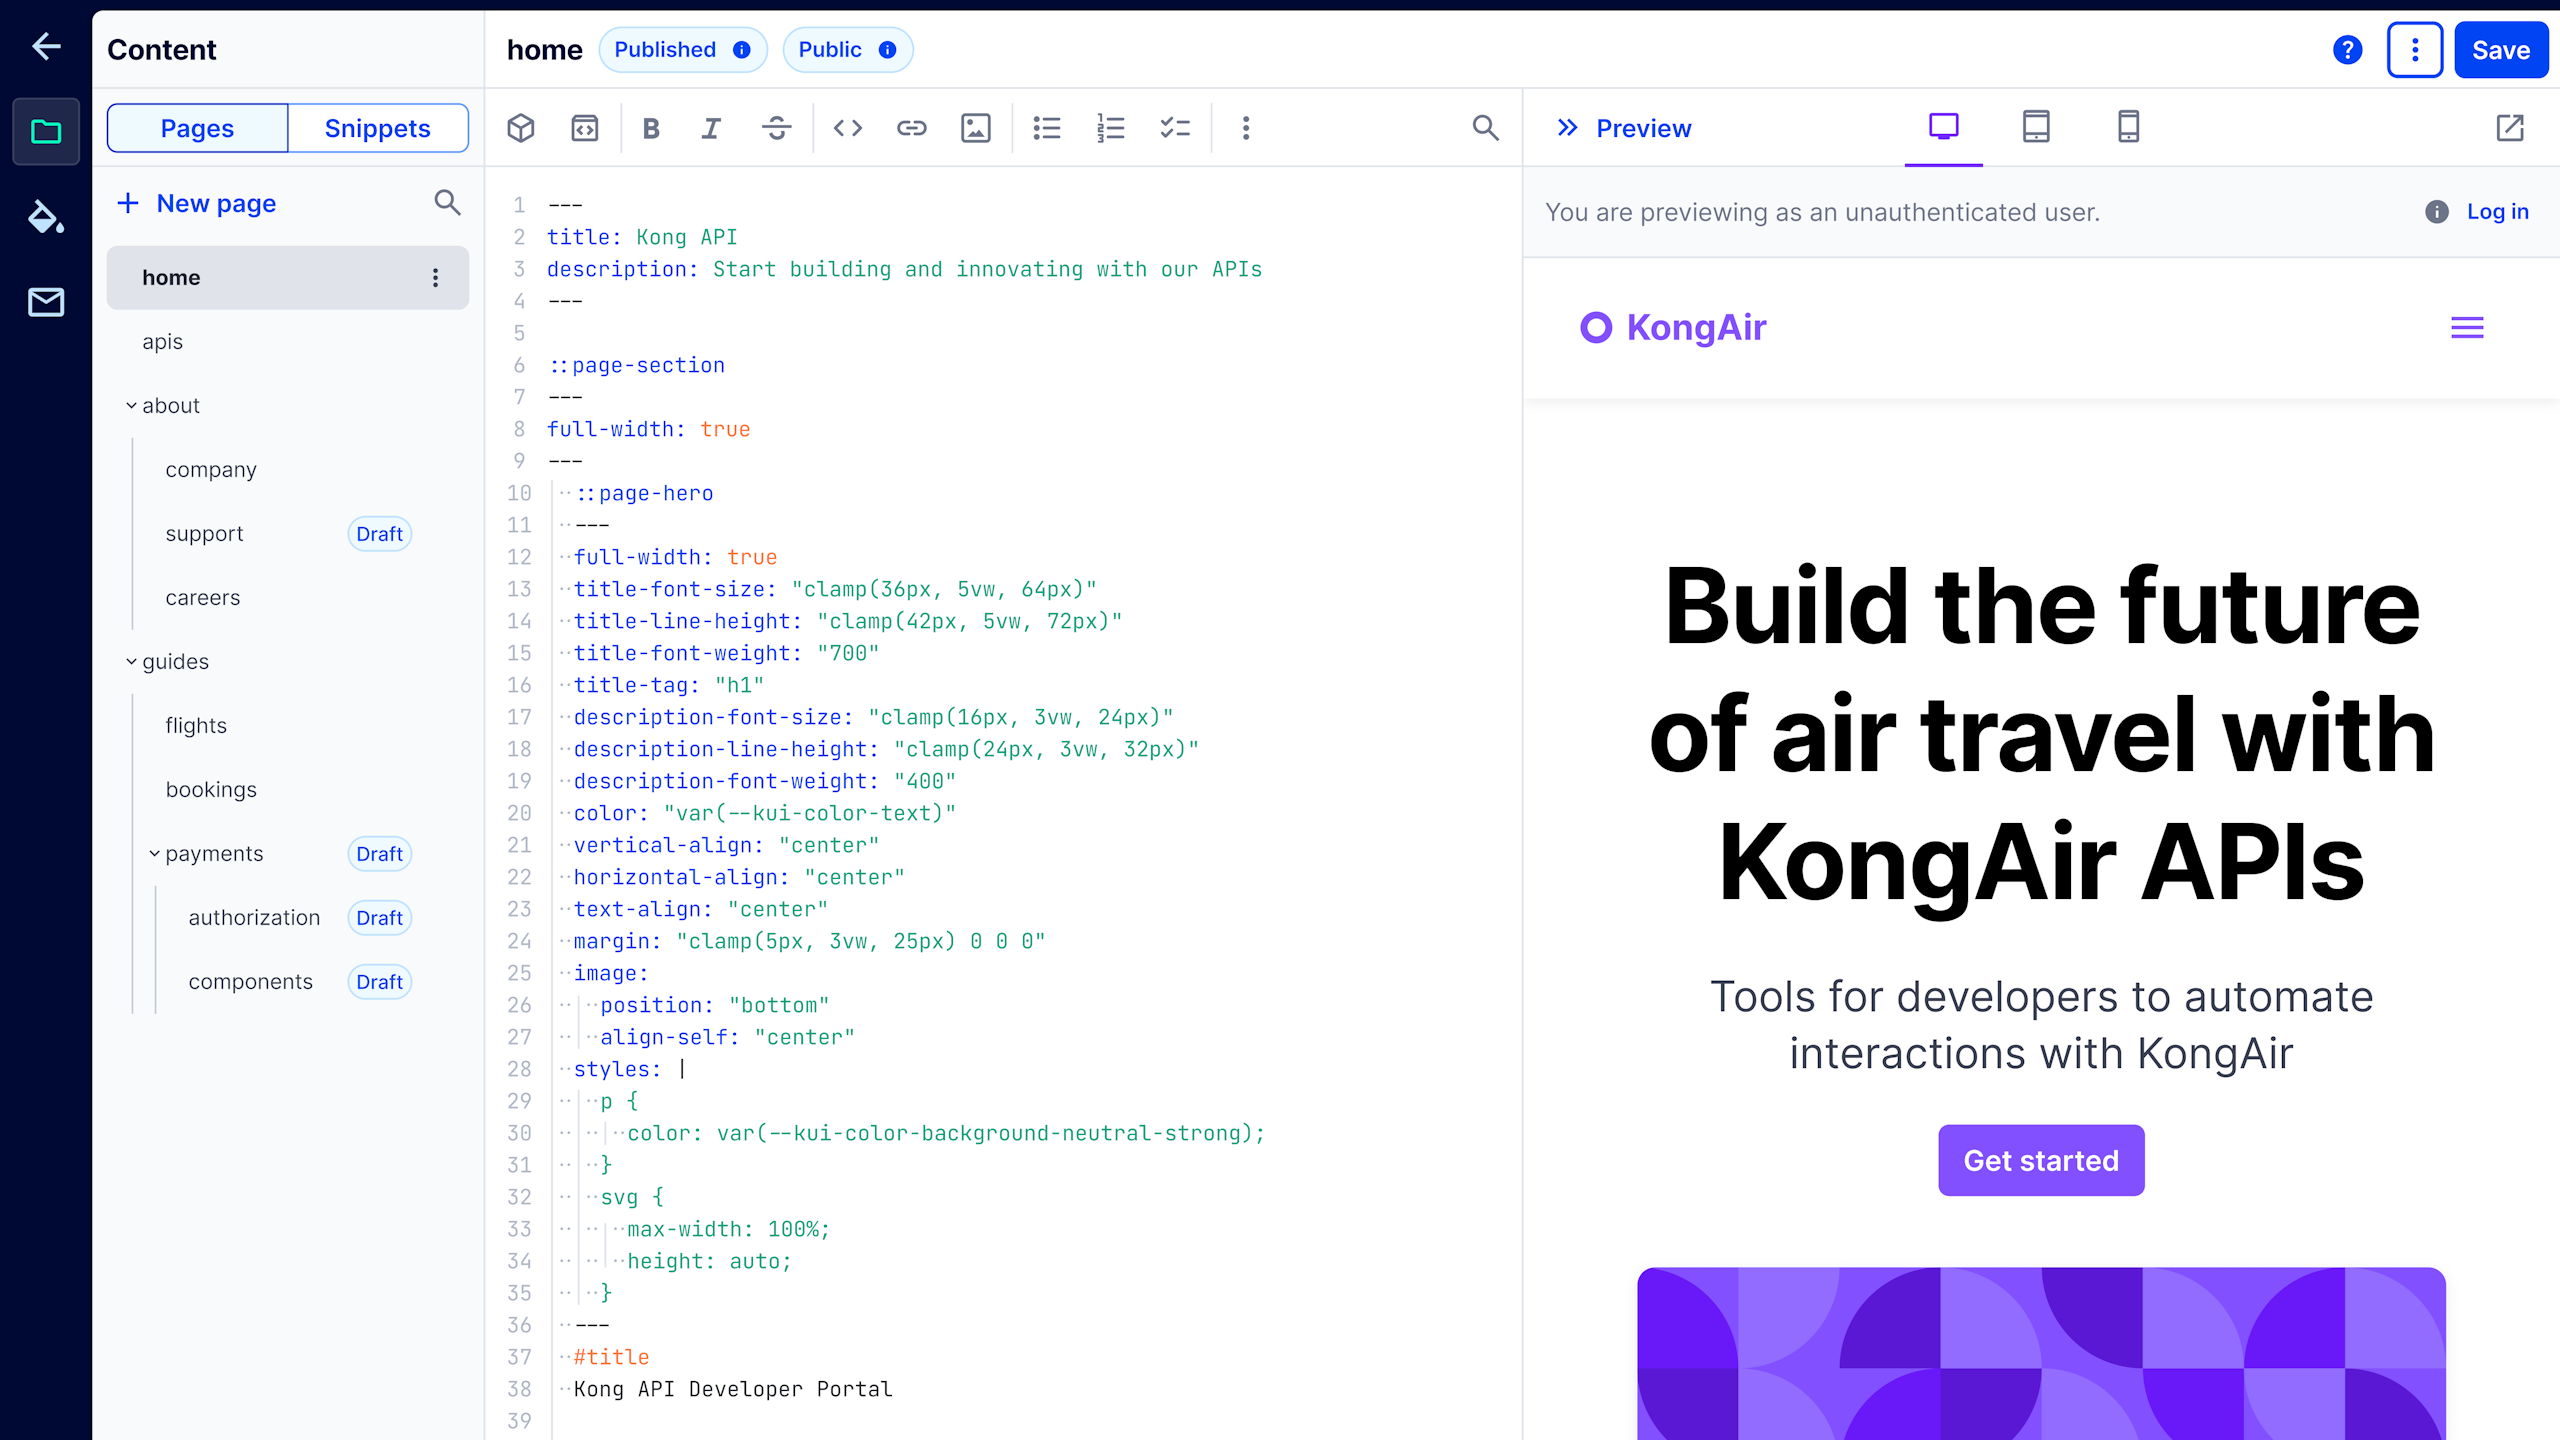
Task: Select the home page row
Action: [x=288, y=278]
